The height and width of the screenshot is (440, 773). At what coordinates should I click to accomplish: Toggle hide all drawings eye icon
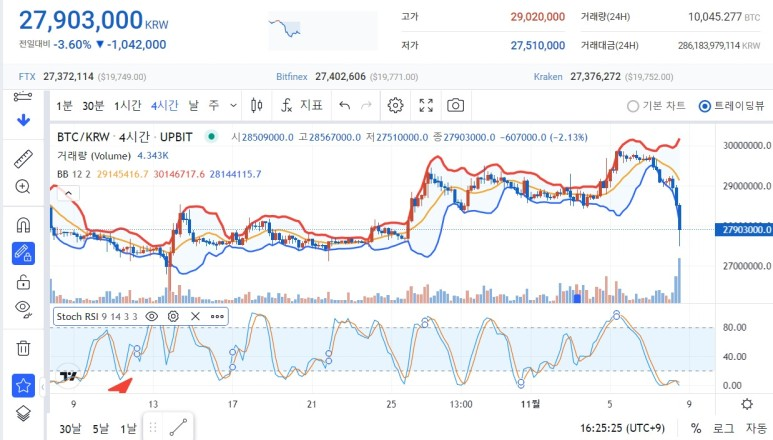pos(23,310)
